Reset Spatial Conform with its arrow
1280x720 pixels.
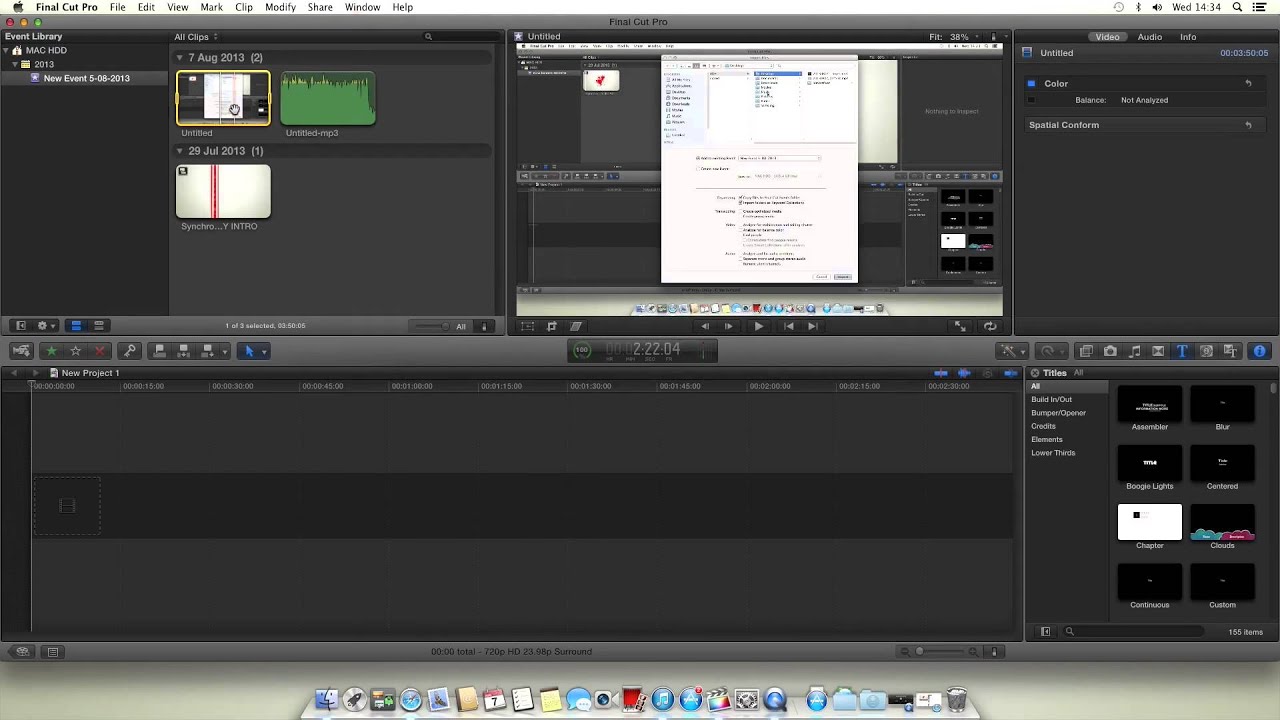[1248, 125]
